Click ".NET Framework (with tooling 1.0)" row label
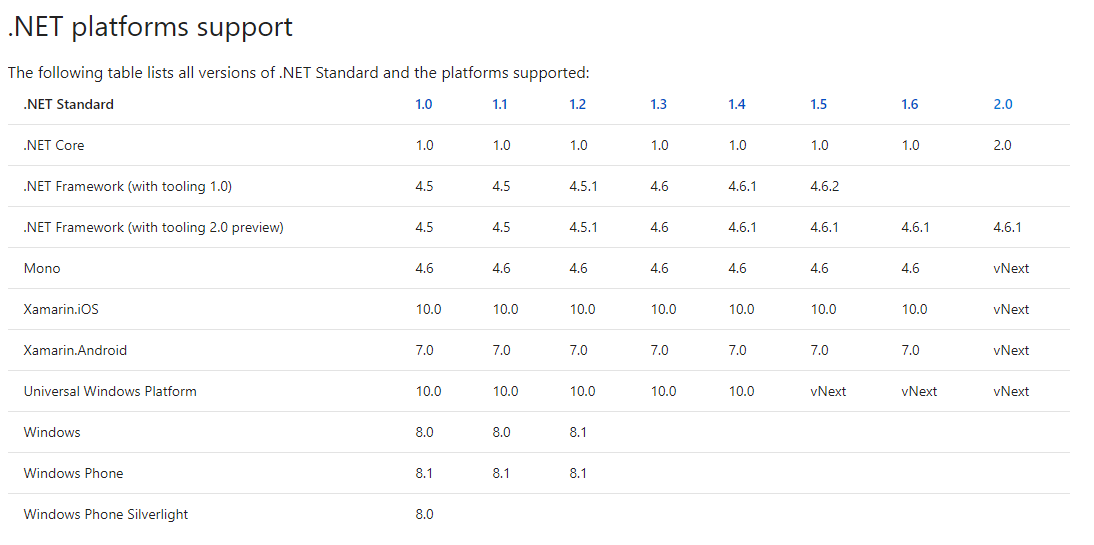Screen dimensions: 1094x545 tap(128, 186)
